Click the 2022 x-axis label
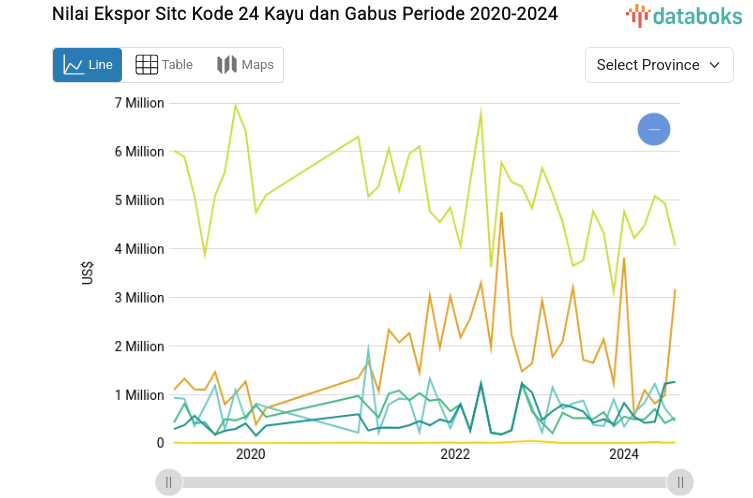 pyautogui.click(x=455, y=455)
